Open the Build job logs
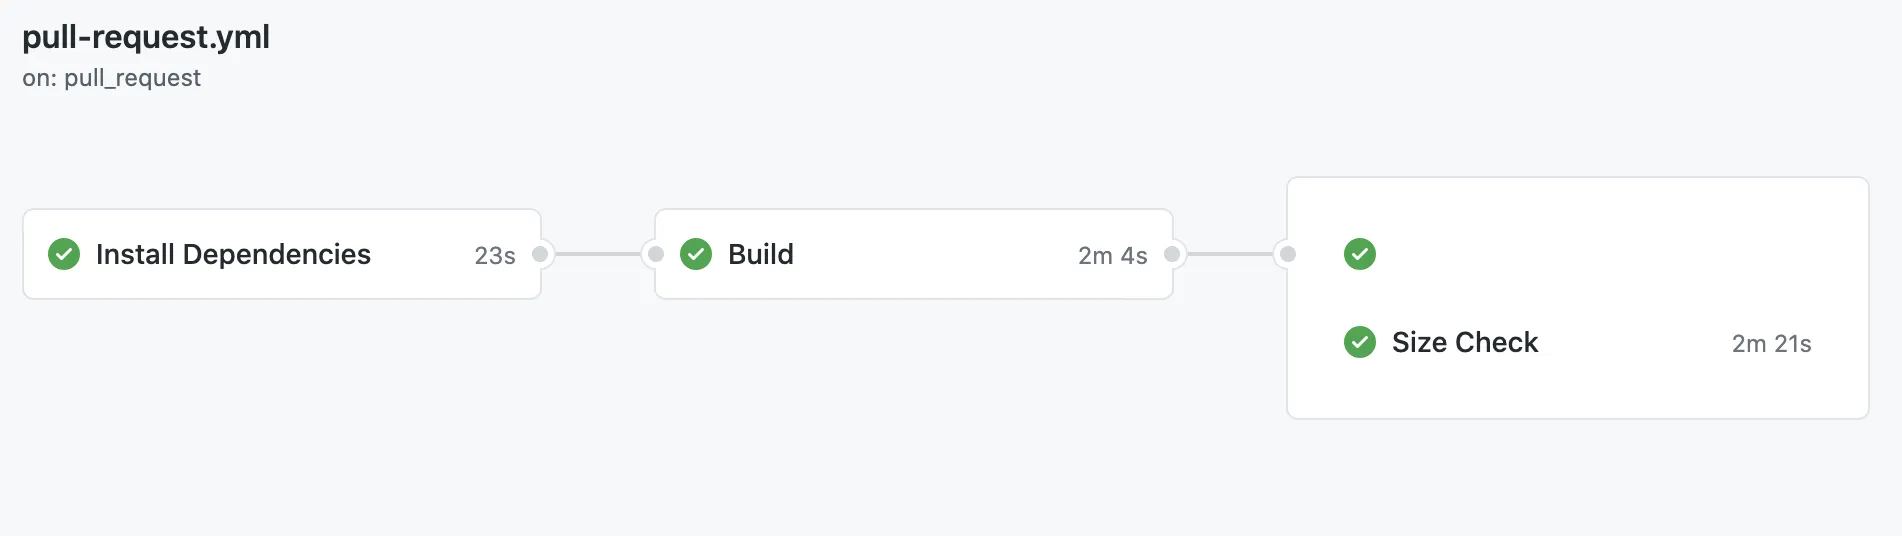This screenshot has height=536, width=1902. (761, 254)
